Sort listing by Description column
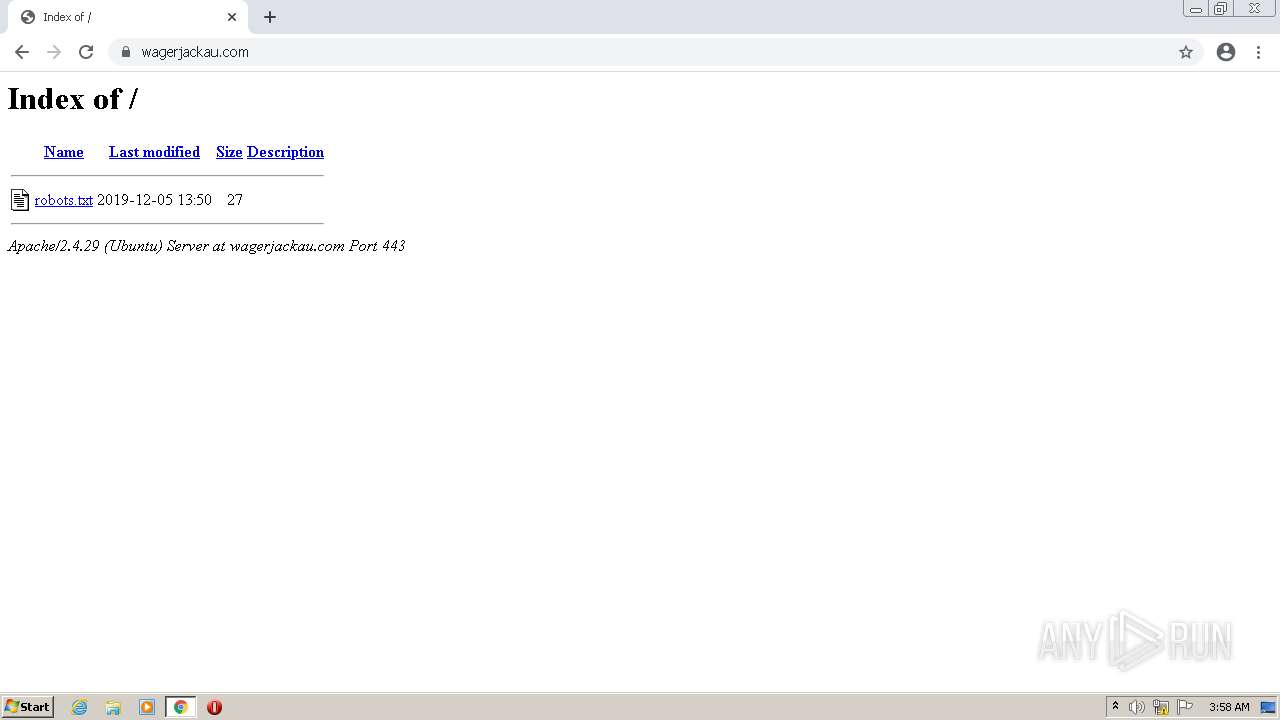Image resolution: width=1280 pixels, height=720 pixels. (285, 152)
